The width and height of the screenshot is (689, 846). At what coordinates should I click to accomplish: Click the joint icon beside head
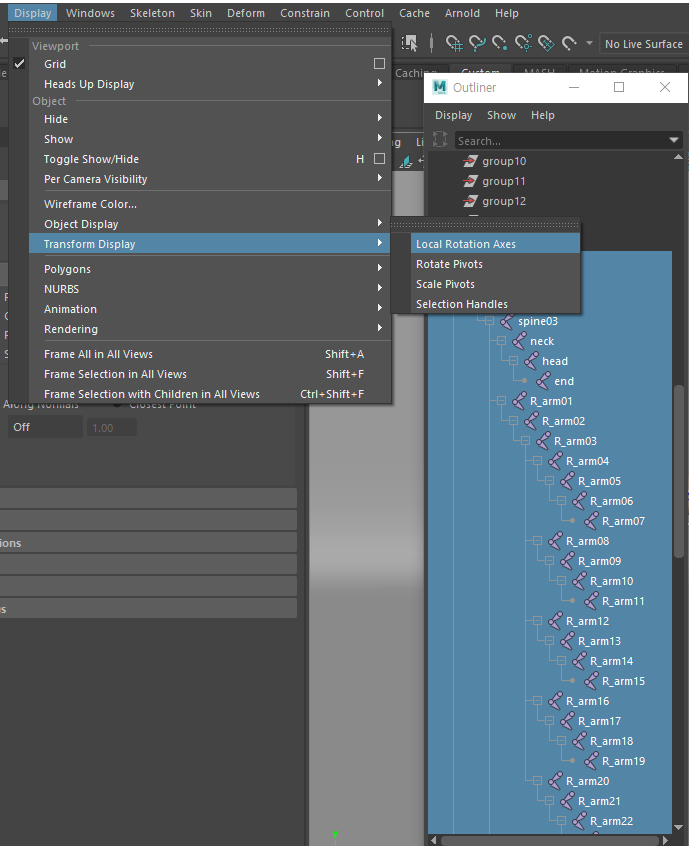531,361
